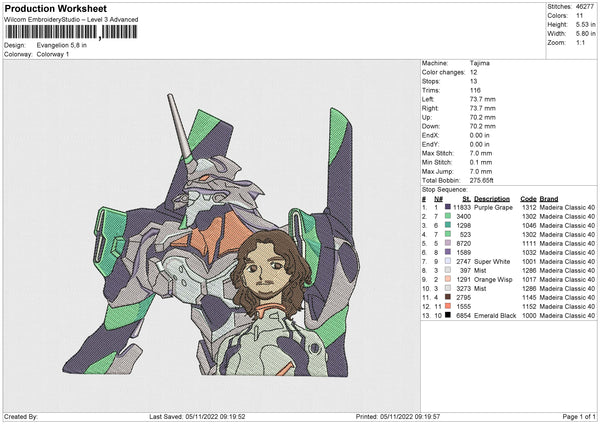Click the Mist swatch beside 3273 stitches
This screenshot has width=600, height=424.
click(448, 288)
